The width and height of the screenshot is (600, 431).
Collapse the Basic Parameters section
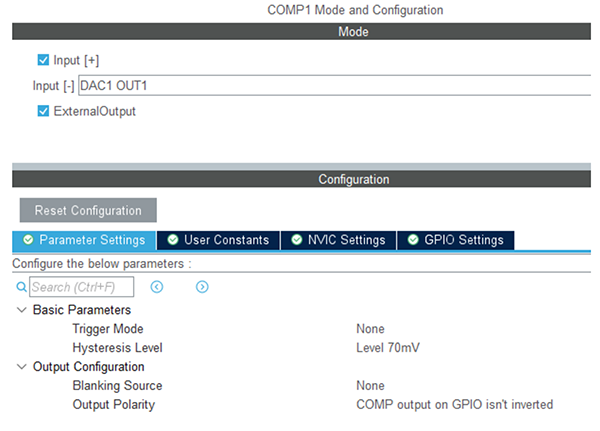click(x=21, y=310)
